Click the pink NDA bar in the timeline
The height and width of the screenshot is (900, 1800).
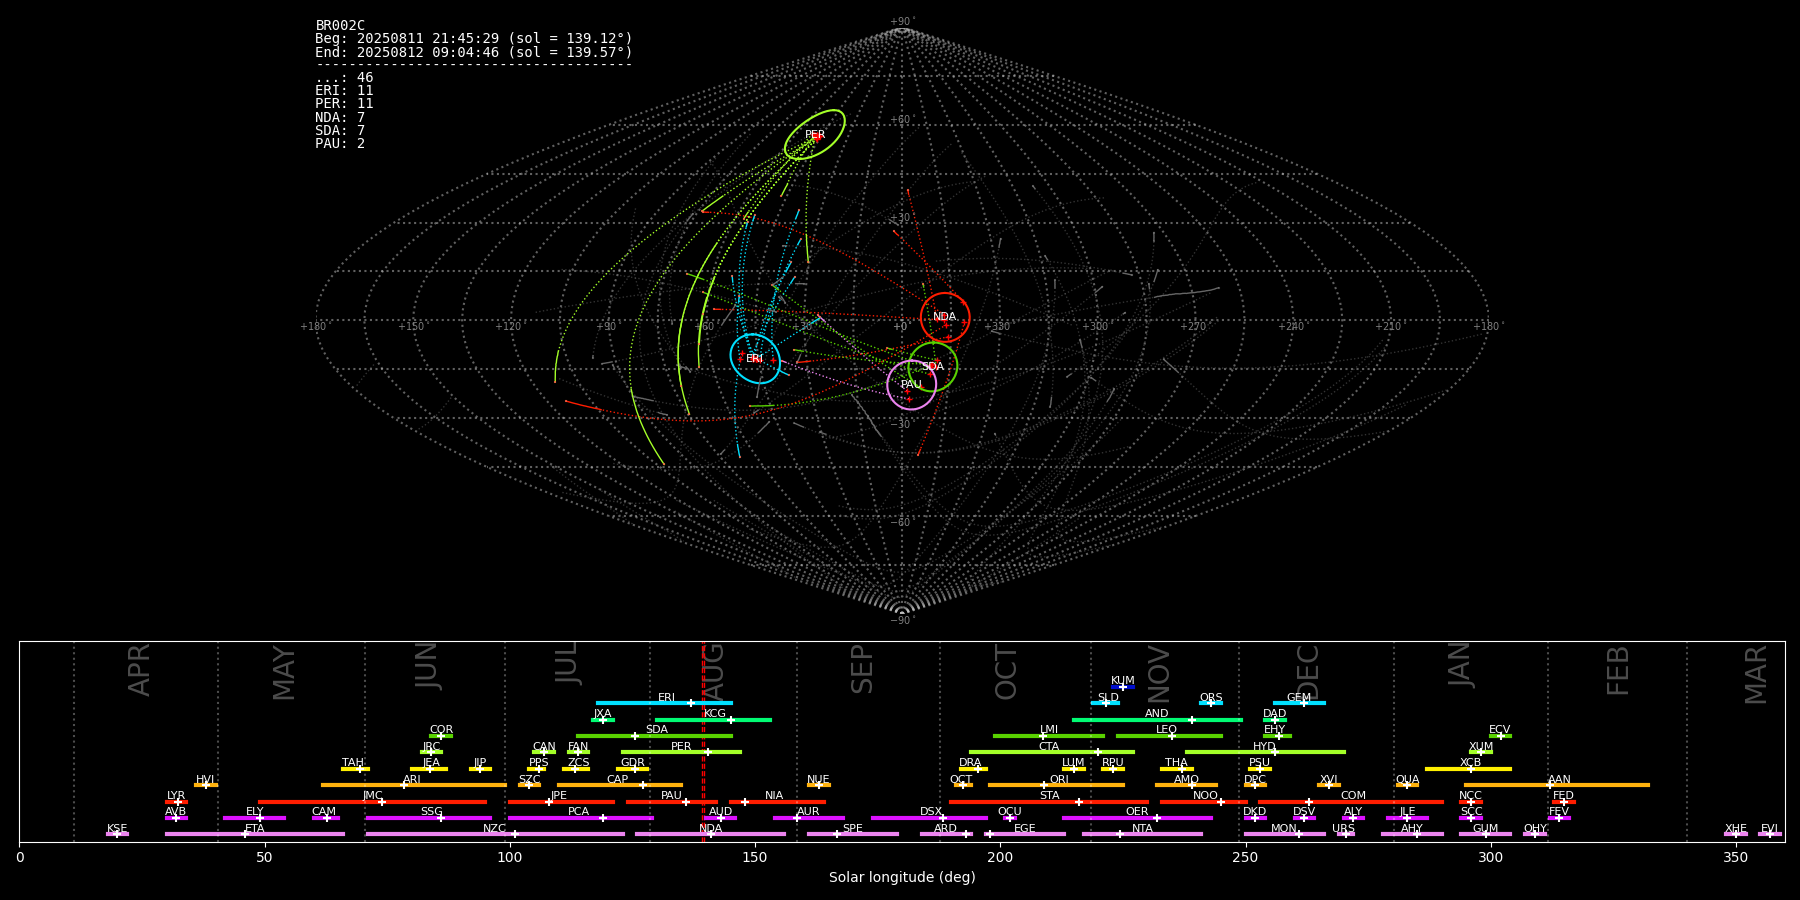[711, 834]
